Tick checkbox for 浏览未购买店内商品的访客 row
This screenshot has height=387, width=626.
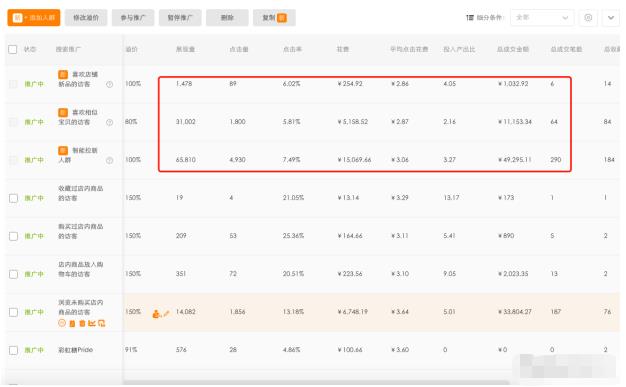tap(14, 312)
